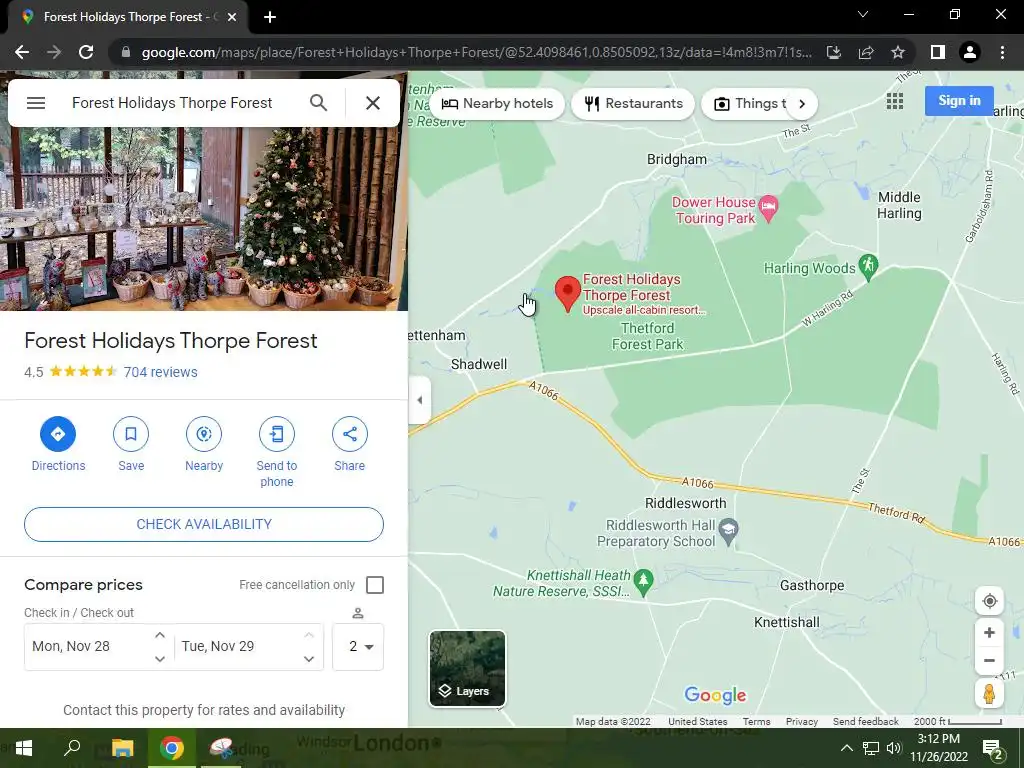Click the Sign in button
The height and width of the screenshot is (768, 1024).
point(959,101)
